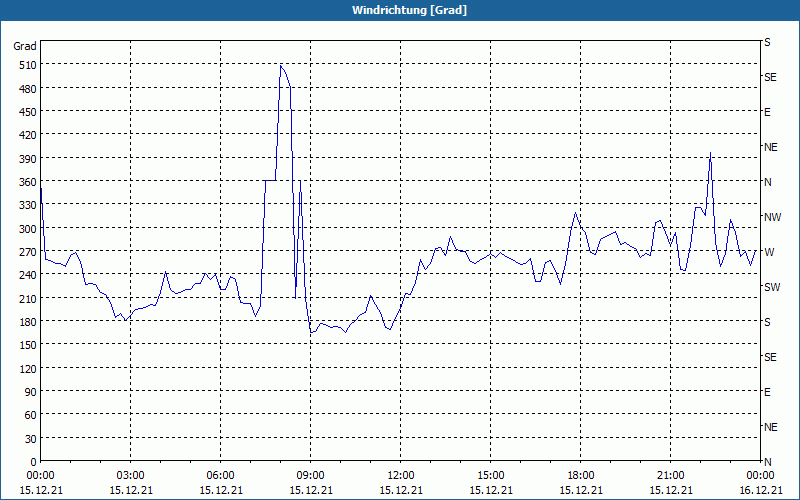Select the 90 y-axis value
This screenshot has width=800, height=500.
tap(31, 392)
